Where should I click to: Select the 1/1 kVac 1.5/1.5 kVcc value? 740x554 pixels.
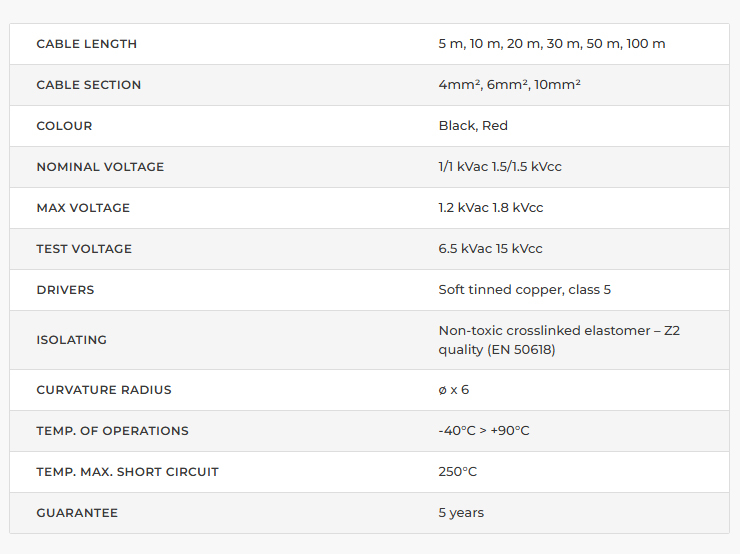[x=500, y=167]
